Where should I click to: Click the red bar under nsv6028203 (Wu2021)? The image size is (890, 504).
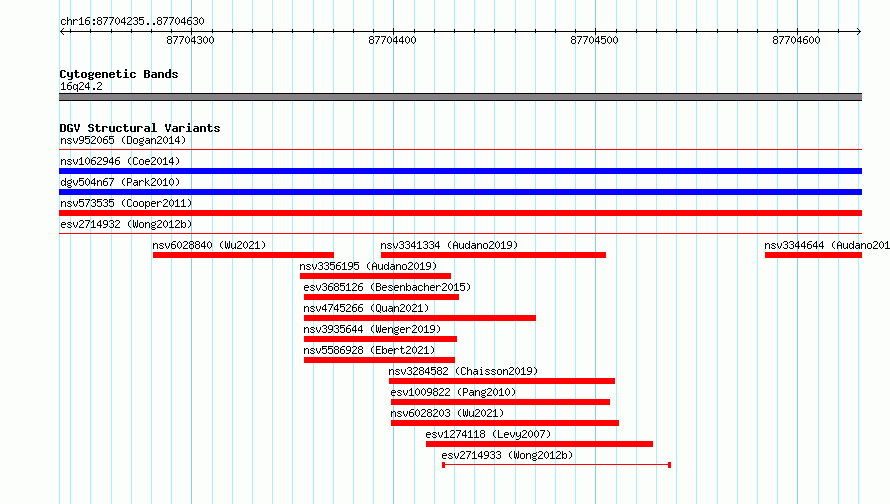[505, 423]
